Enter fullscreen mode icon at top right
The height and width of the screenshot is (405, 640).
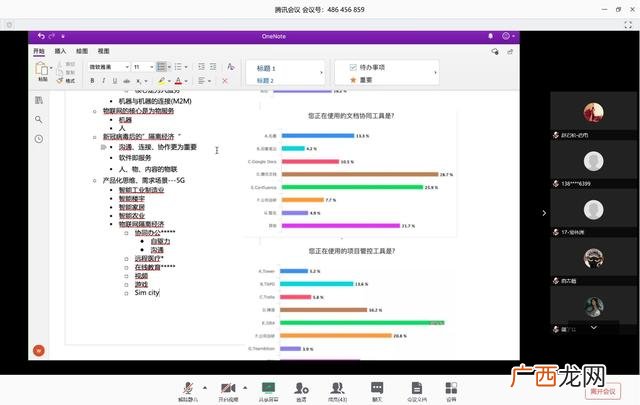click(x=628, y=25)
